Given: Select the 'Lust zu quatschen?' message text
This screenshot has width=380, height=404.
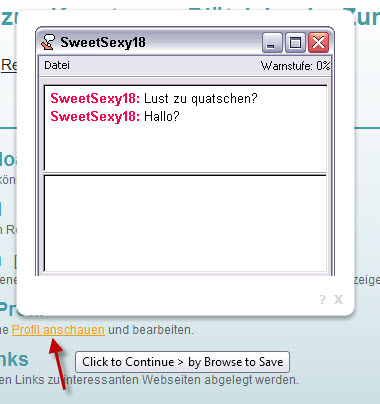Looking at the screenshot, I should pos(201,99).
